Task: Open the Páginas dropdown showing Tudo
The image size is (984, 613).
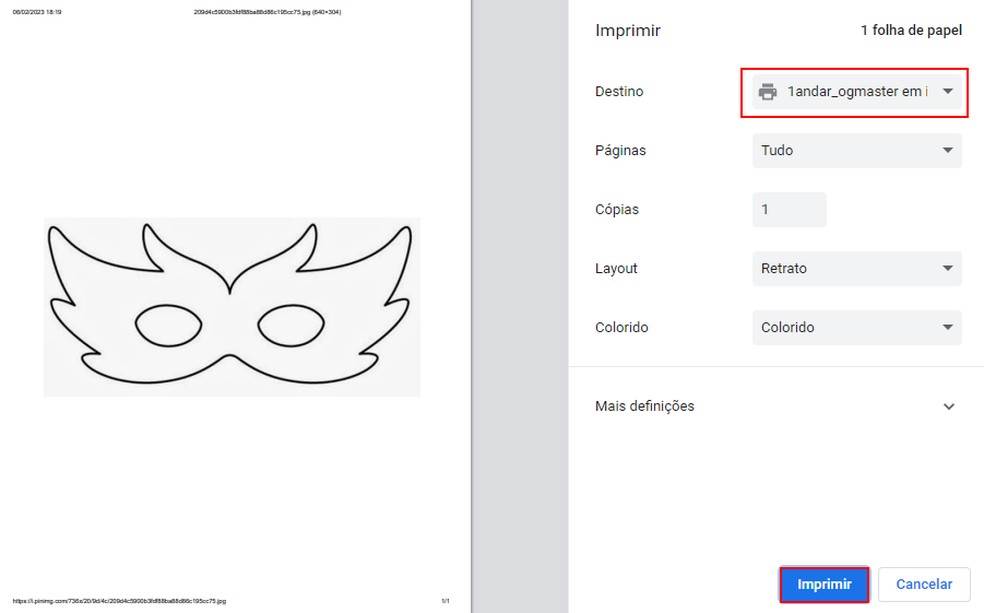Action: click(x=856, y=150)
